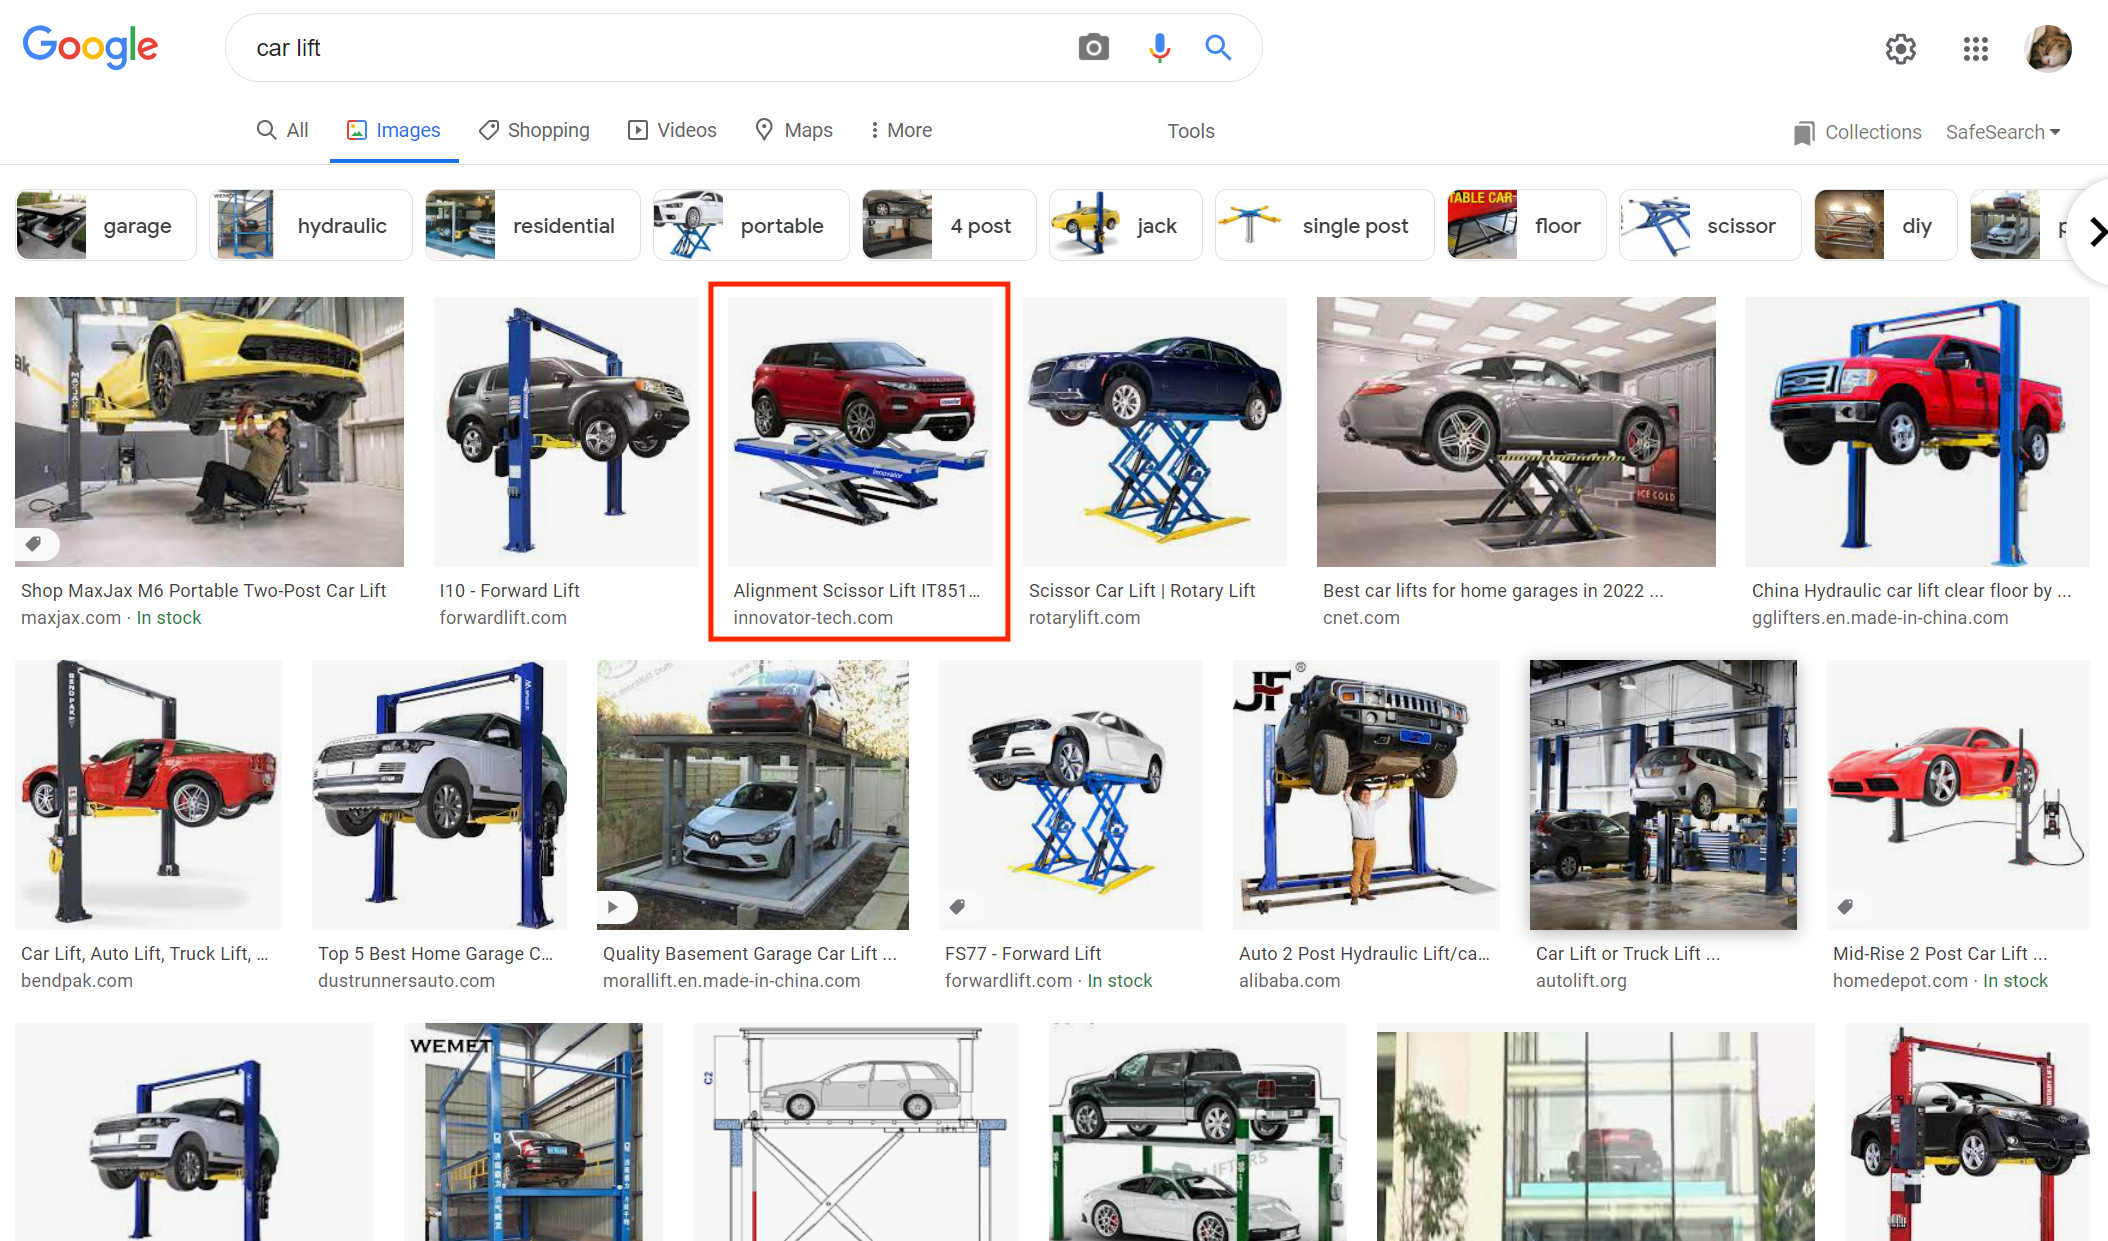Switch to the Shopping tab

click(534, 130)
